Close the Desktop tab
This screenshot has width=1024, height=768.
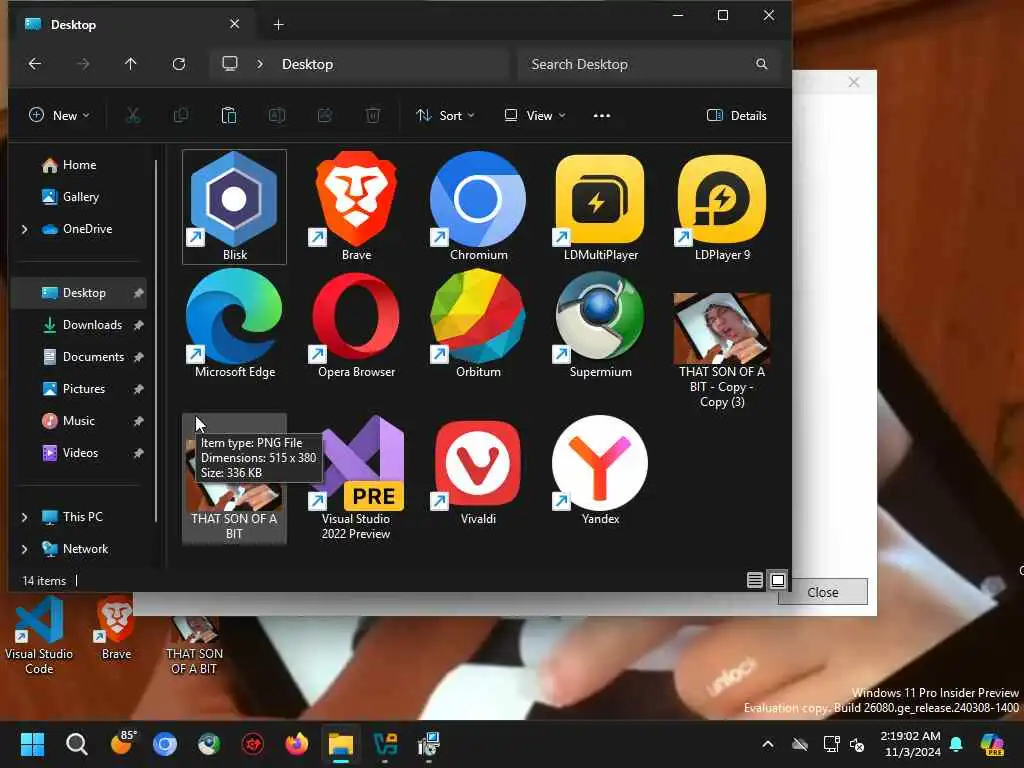234,24
